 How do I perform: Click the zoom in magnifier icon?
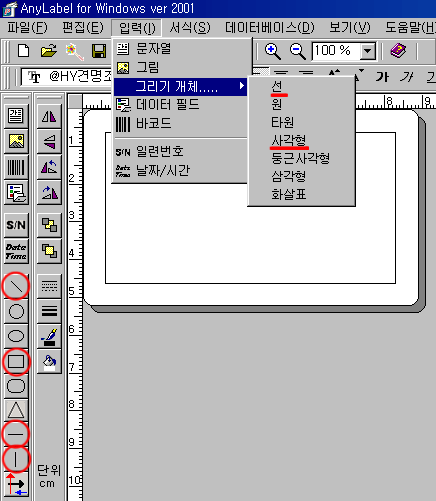coord(272,51)
